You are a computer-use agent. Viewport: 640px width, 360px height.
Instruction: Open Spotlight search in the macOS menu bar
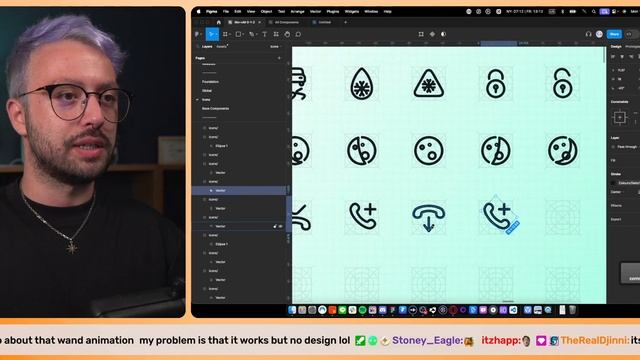click(x=593, y=11)
